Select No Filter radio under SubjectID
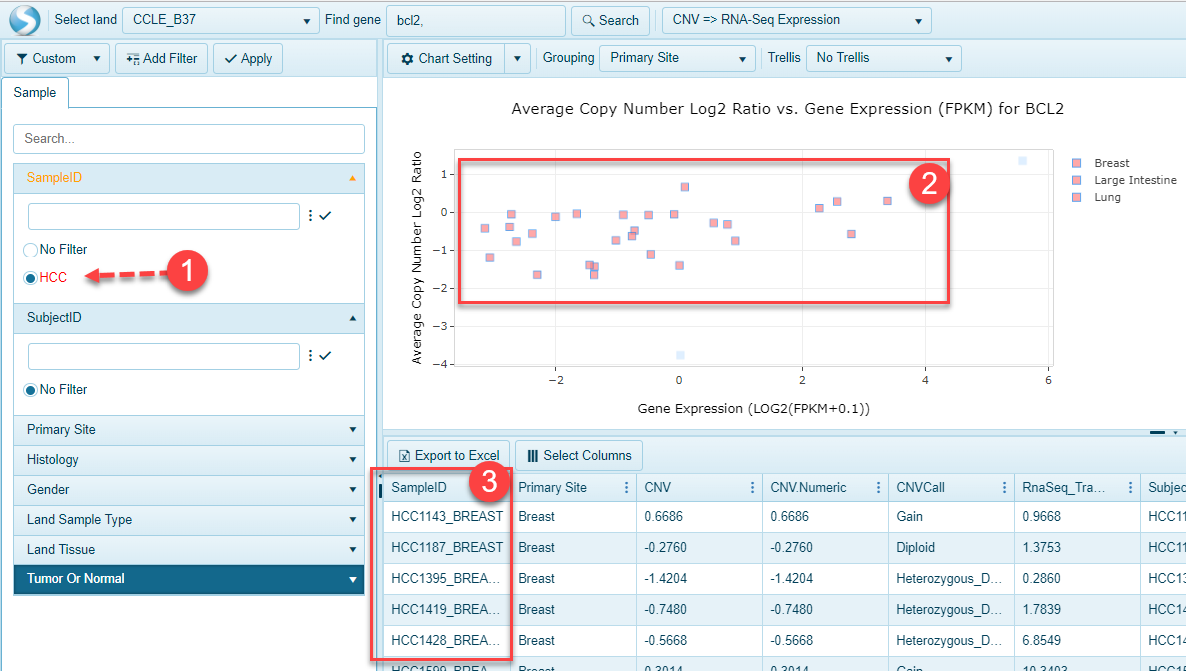This screenshot has width=1186, height=671. pyautogui.click(x=29, y=389)
